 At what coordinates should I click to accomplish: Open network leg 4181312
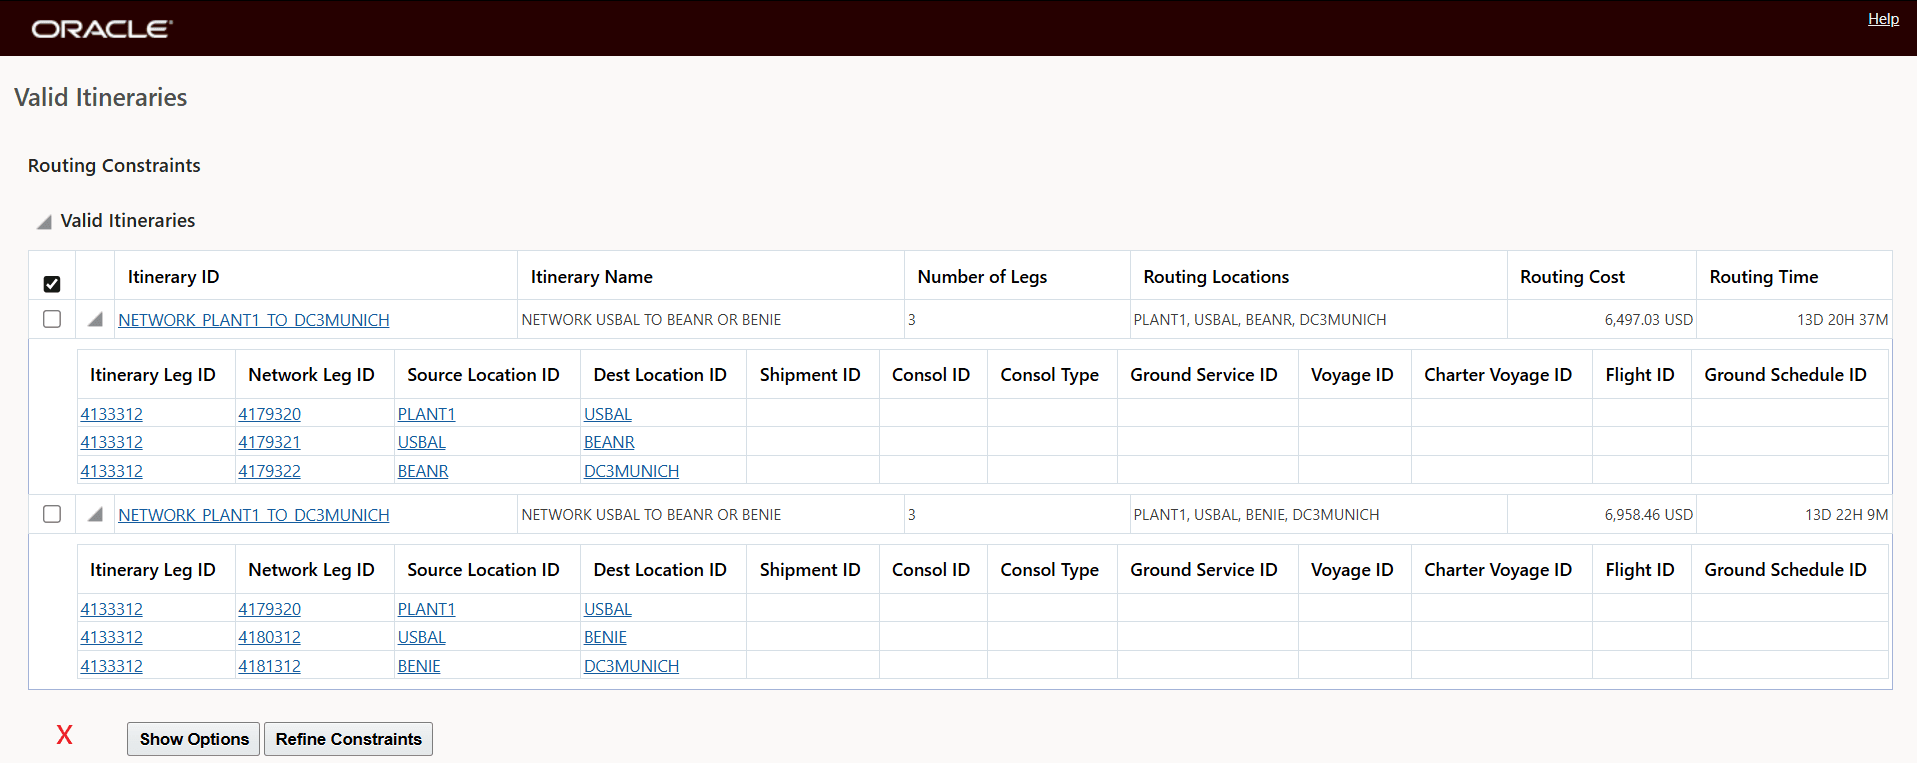point(269,666)
